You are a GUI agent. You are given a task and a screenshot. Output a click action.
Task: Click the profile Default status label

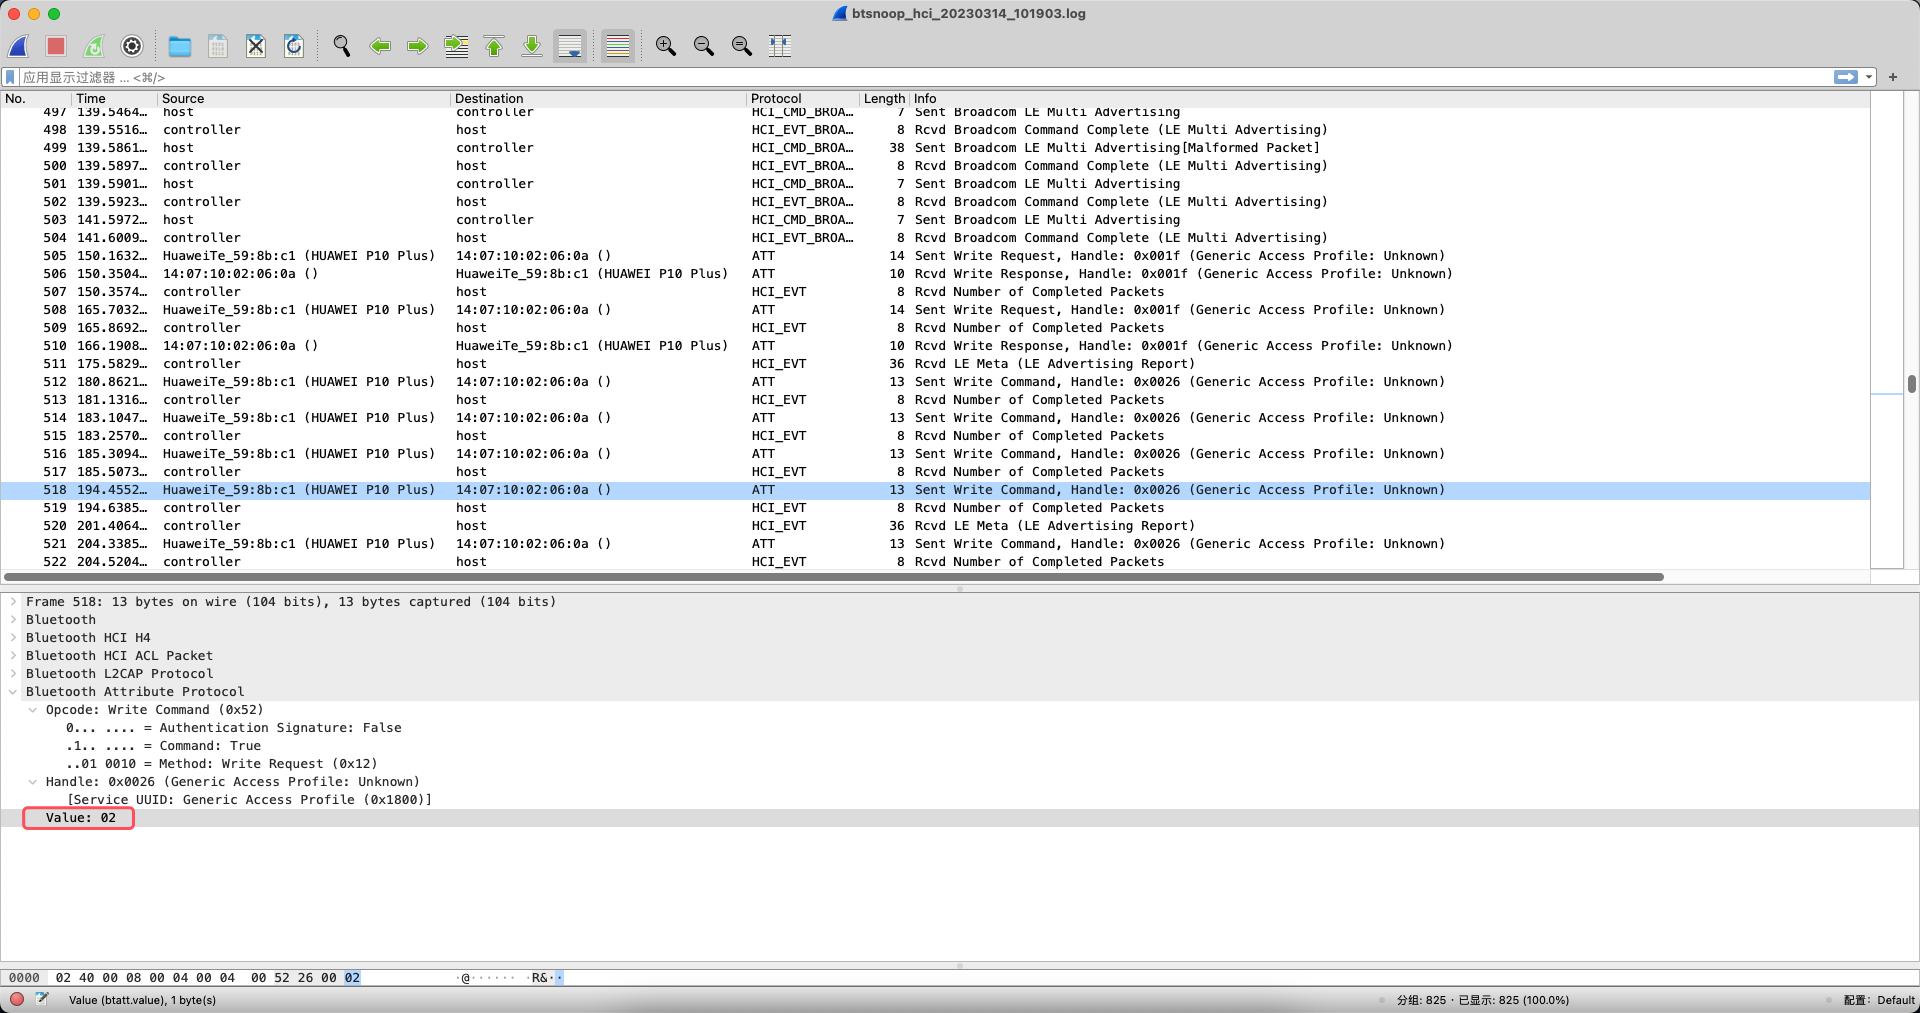[1880, 1000]
